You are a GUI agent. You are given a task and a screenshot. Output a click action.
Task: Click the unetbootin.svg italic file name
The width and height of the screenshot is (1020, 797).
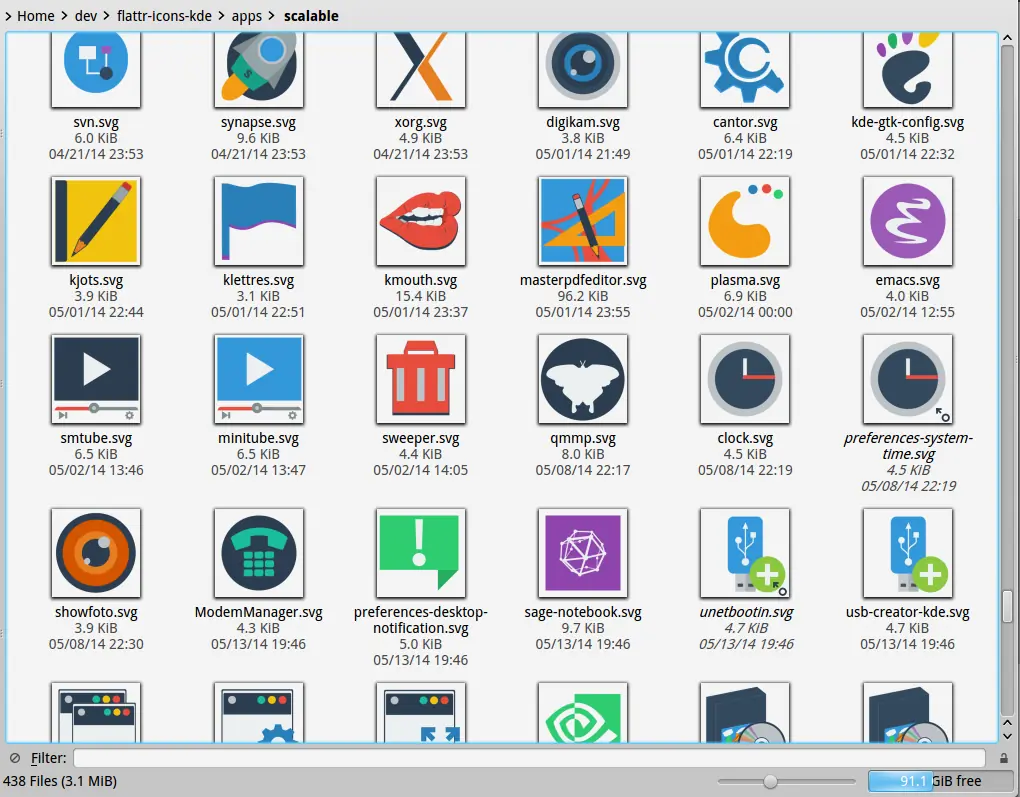point(745,612)
